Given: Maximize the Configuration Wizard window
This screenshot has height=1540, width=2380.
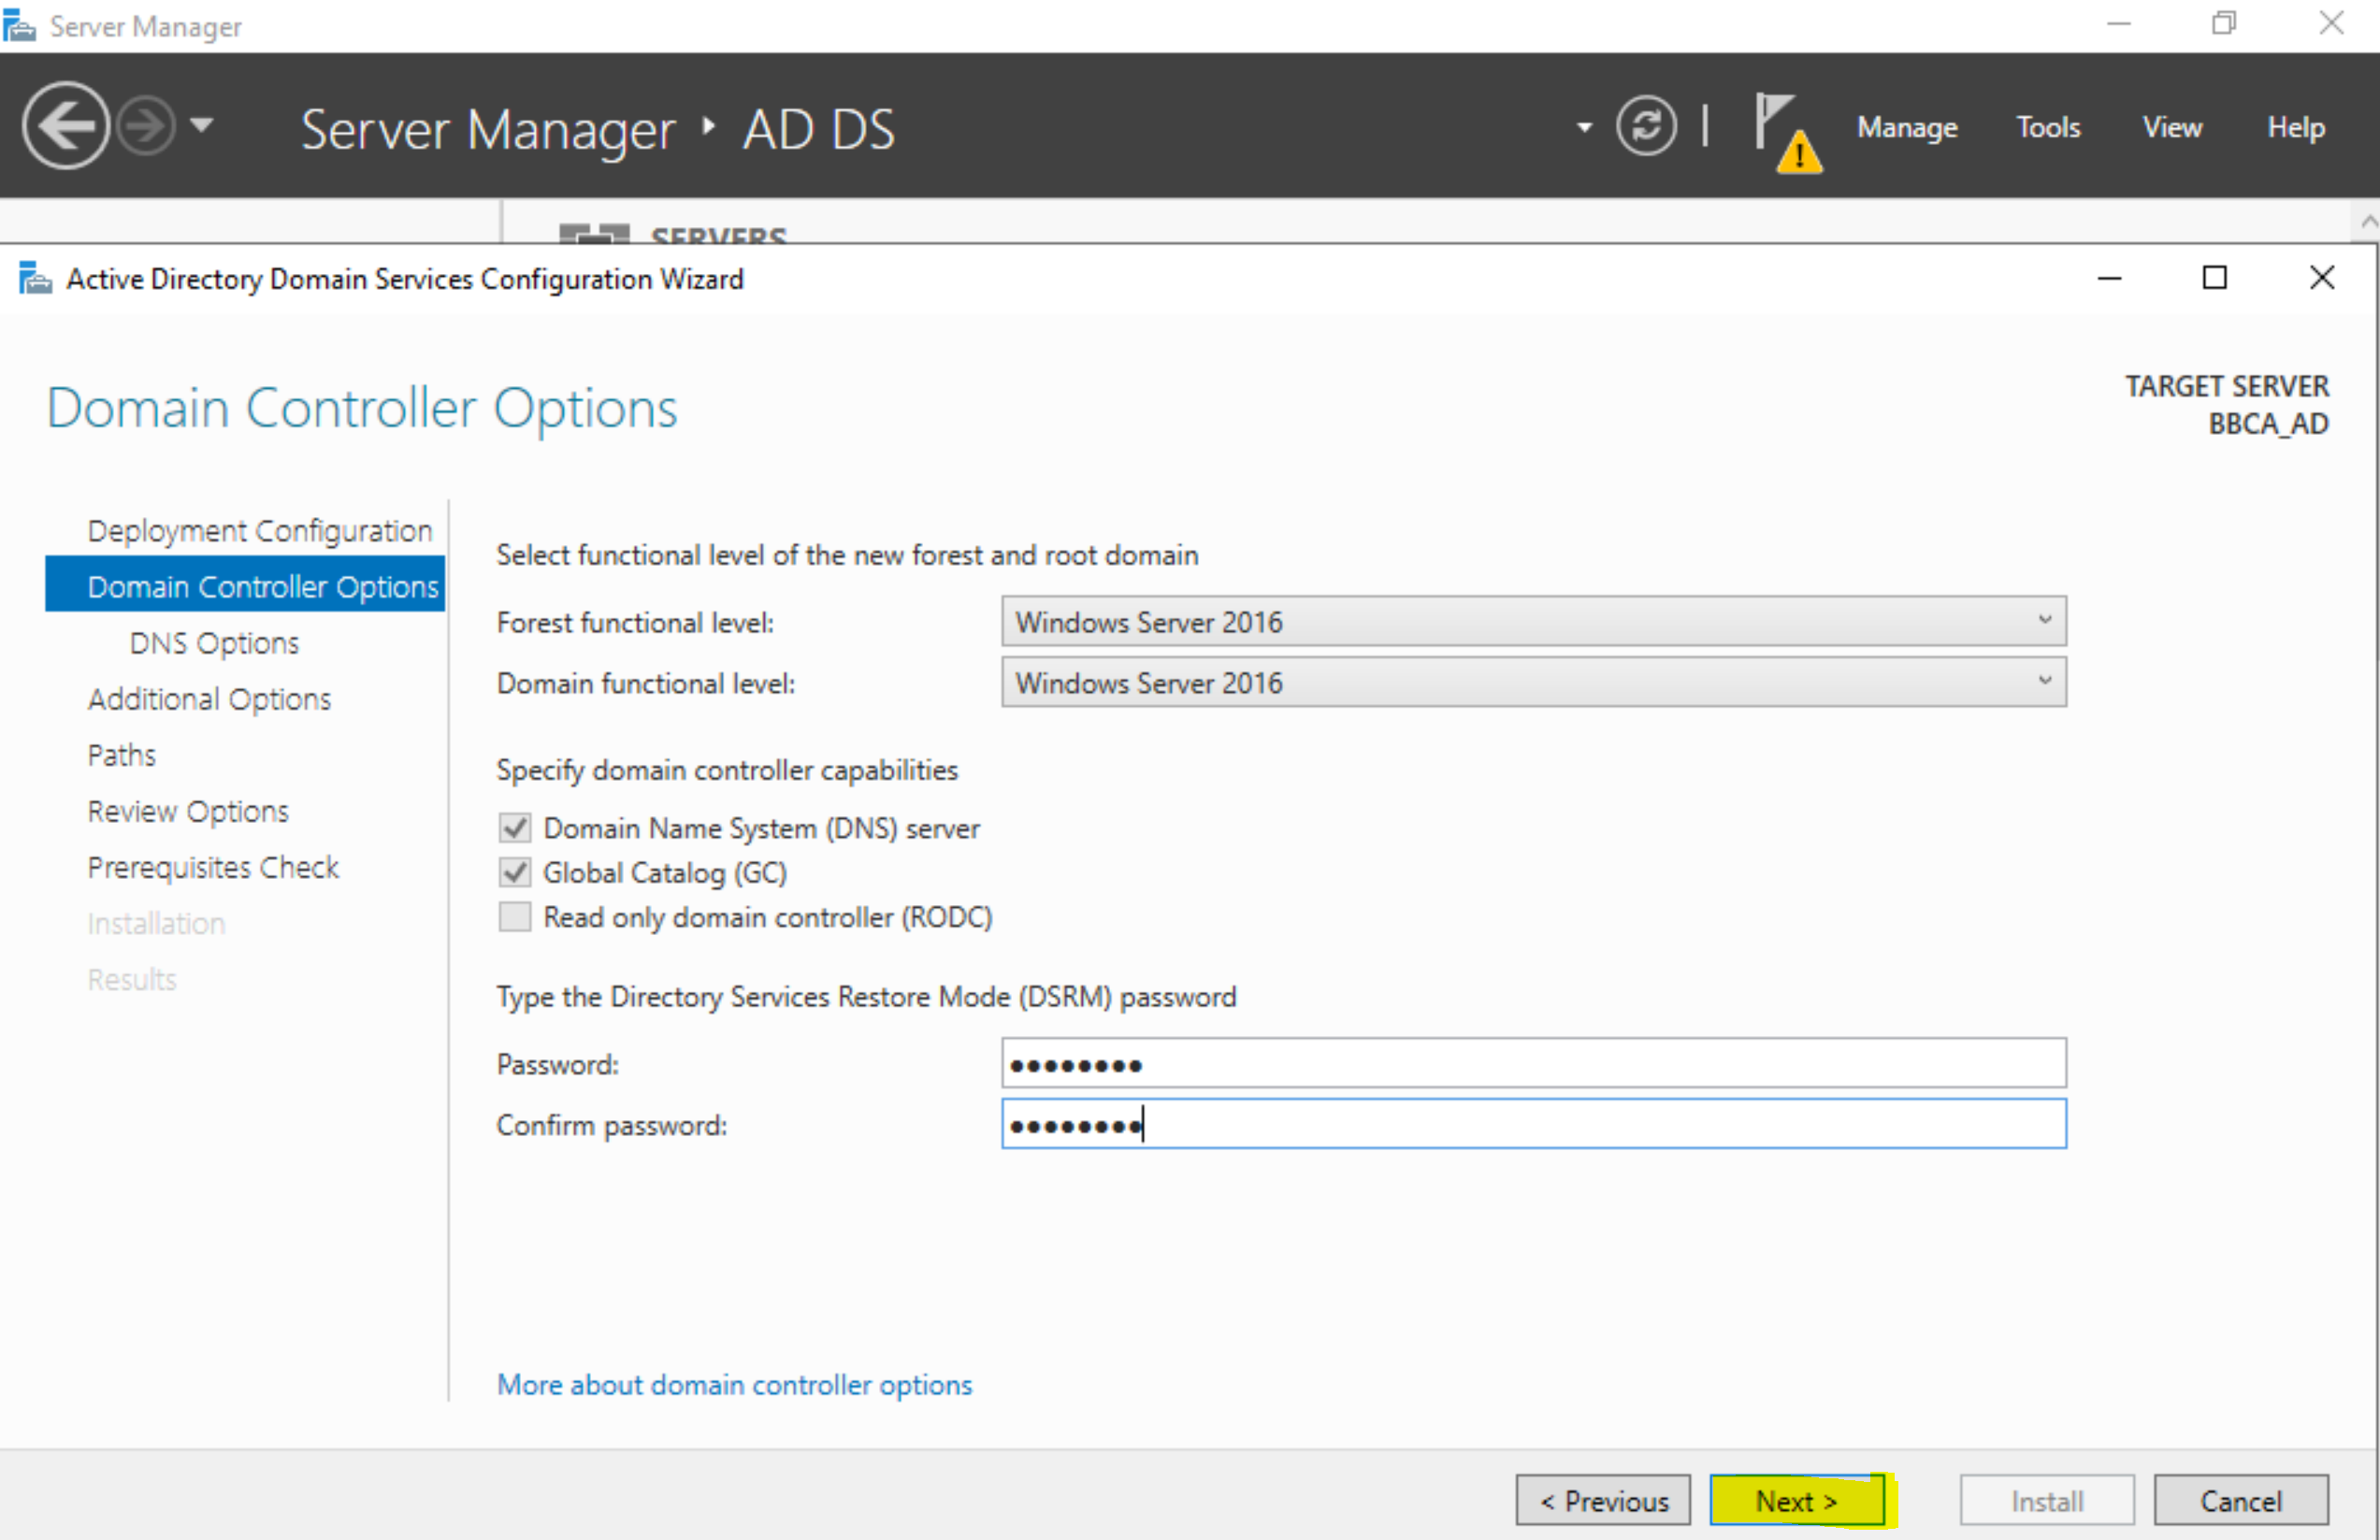Looking at the screenshot, I should pyautogui.click(x=2215, y=277).
